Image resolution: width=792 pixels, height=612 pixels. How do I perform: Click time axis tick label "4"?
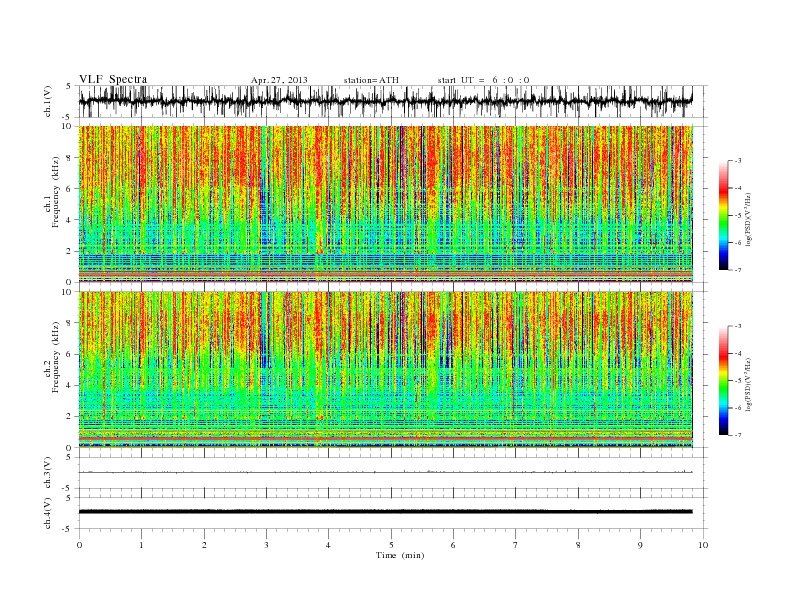coord(328,545)
